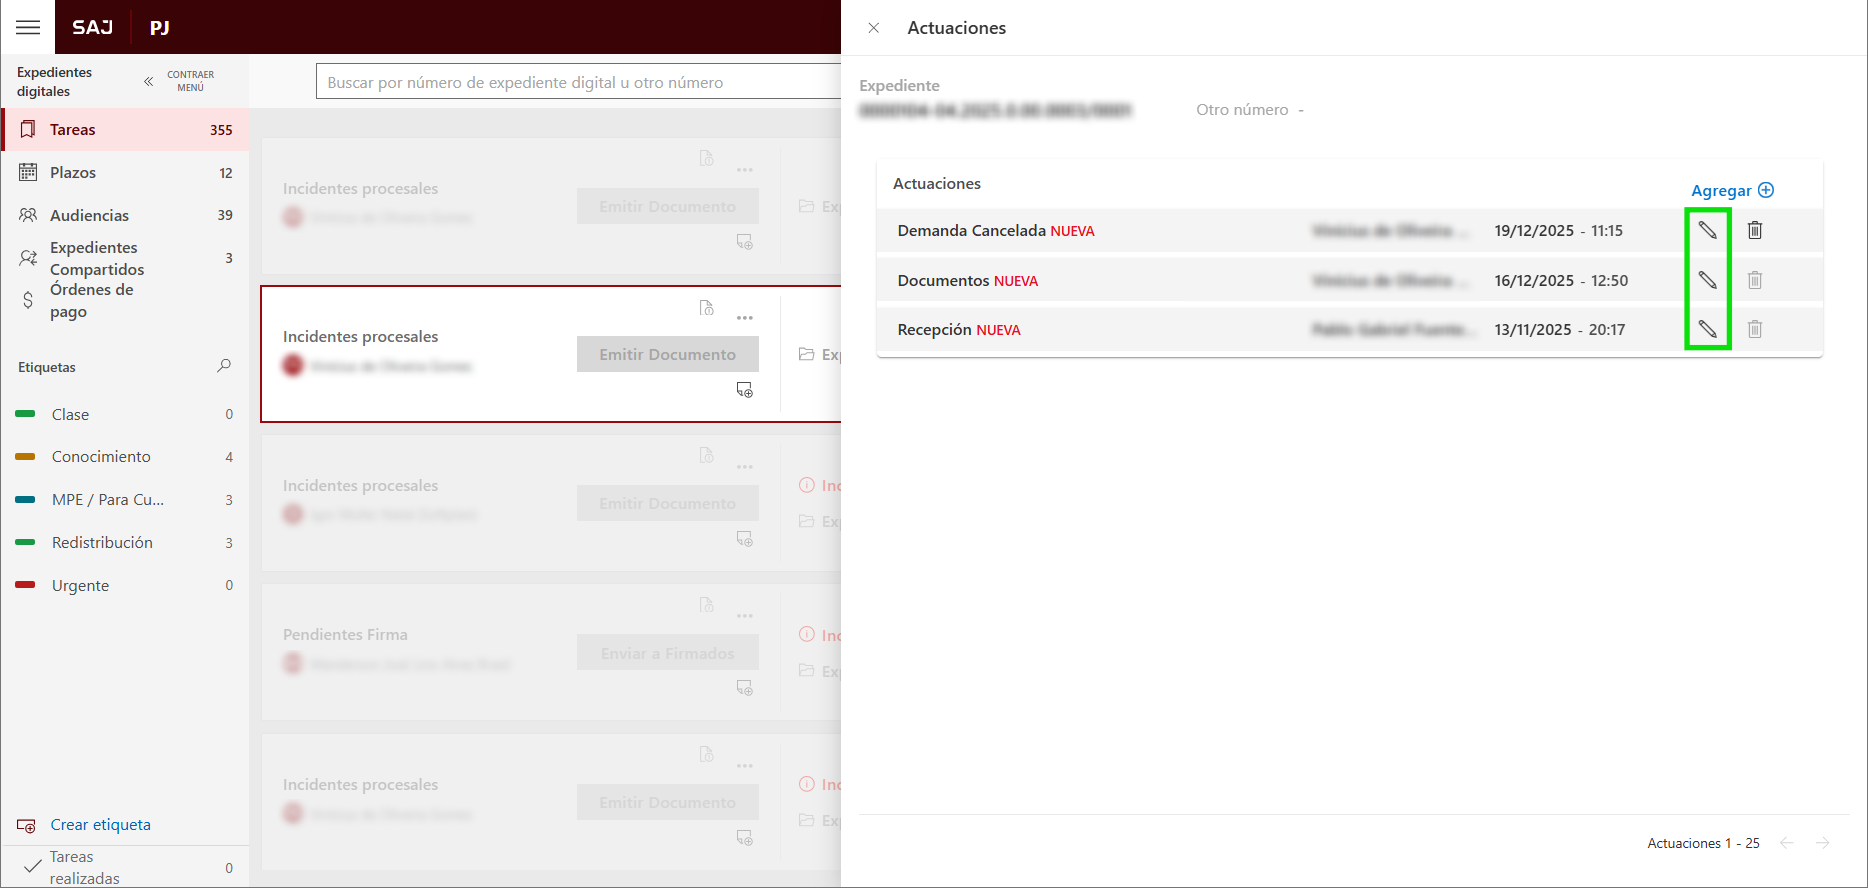Image resolution: width=1868 pixels, height=888 pixels.
Task: Click the red Urgente color bar
Action: pos(26,585)
